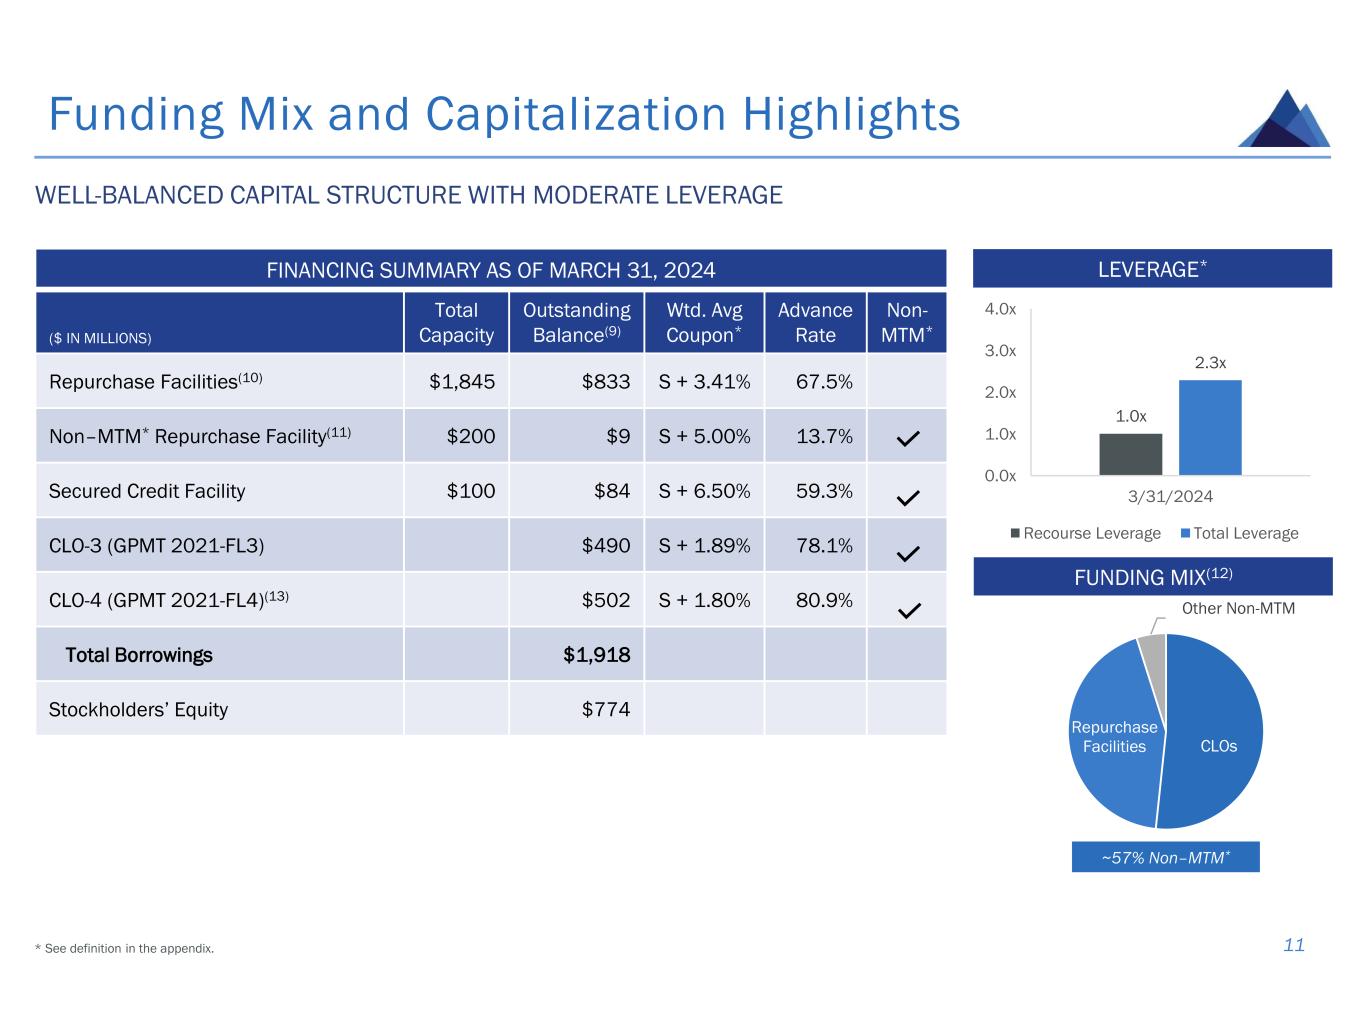Click the Financing Summary header bar
This screenshot has width=1365, height=1024.
pyautogui.click(x=490, y=270)
